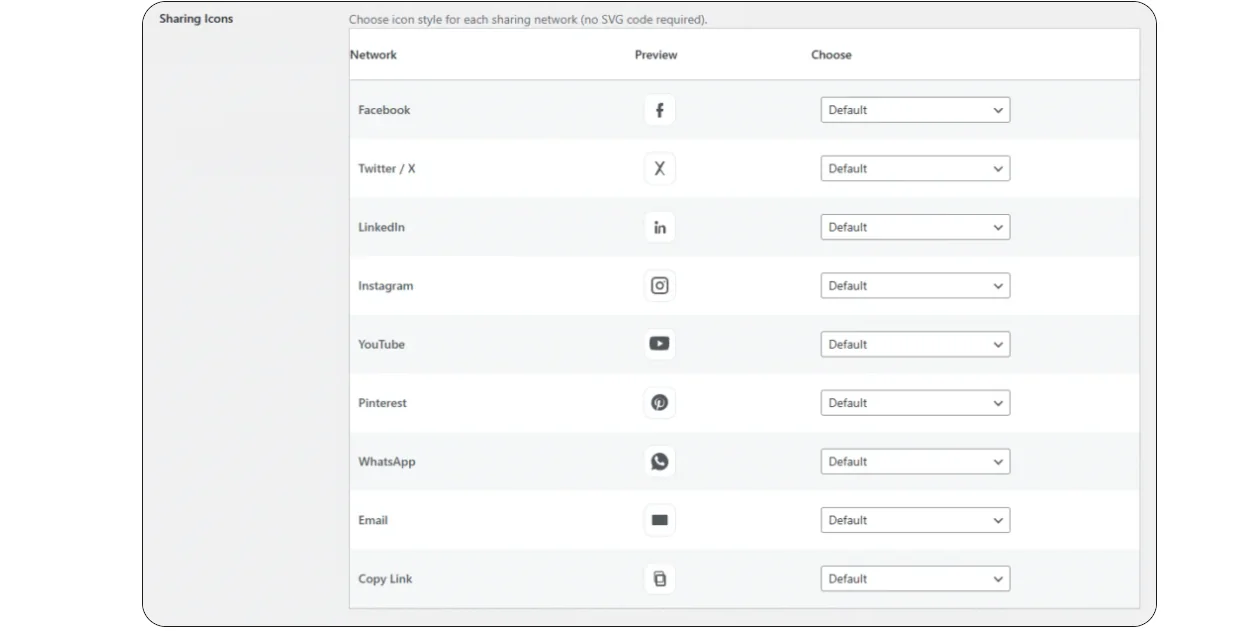Open the Instagram icon style dropdown

(x=914, y=286)
